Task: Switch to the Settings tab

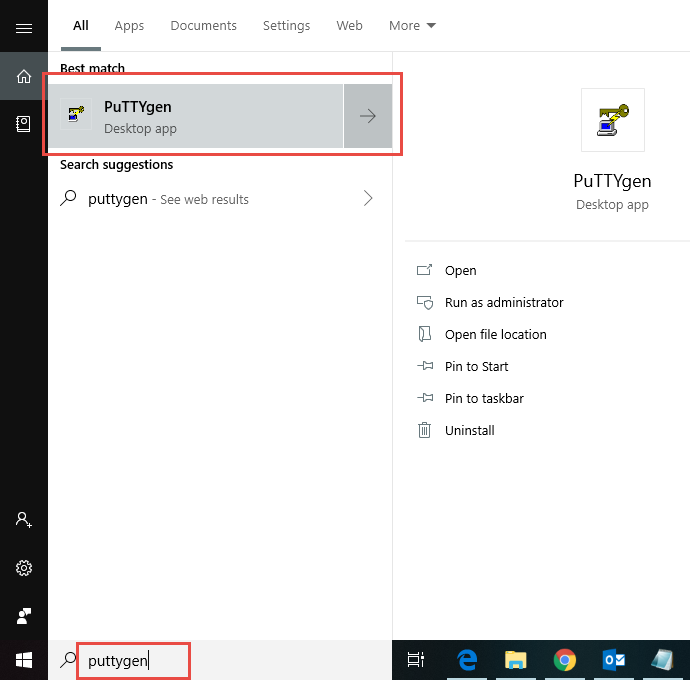Action: tap(286, 26)
